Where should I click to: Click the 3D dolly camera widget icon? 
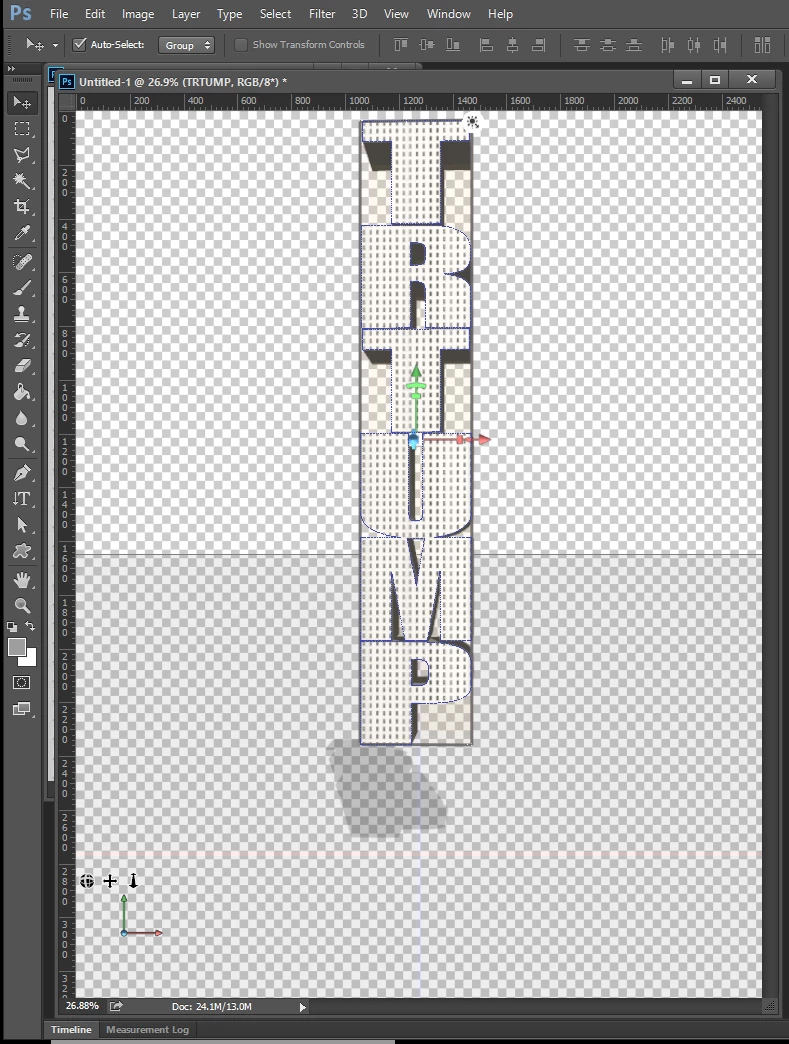tap(133, 881)
